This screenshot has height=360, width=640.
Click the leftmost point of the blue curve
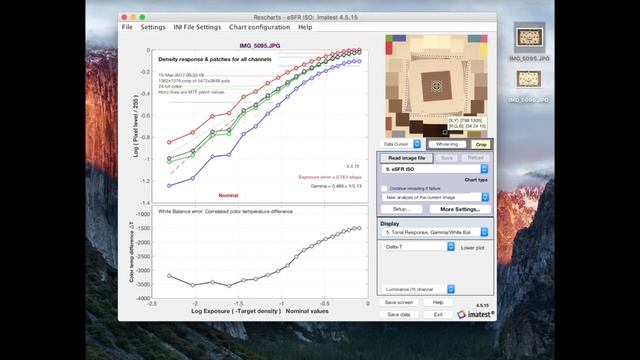click(x=169, y=186)
